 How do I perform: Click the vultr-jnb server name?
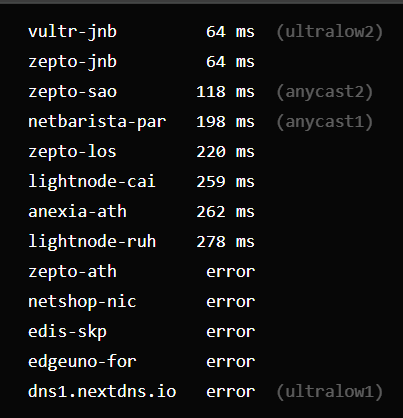[73, 32]
